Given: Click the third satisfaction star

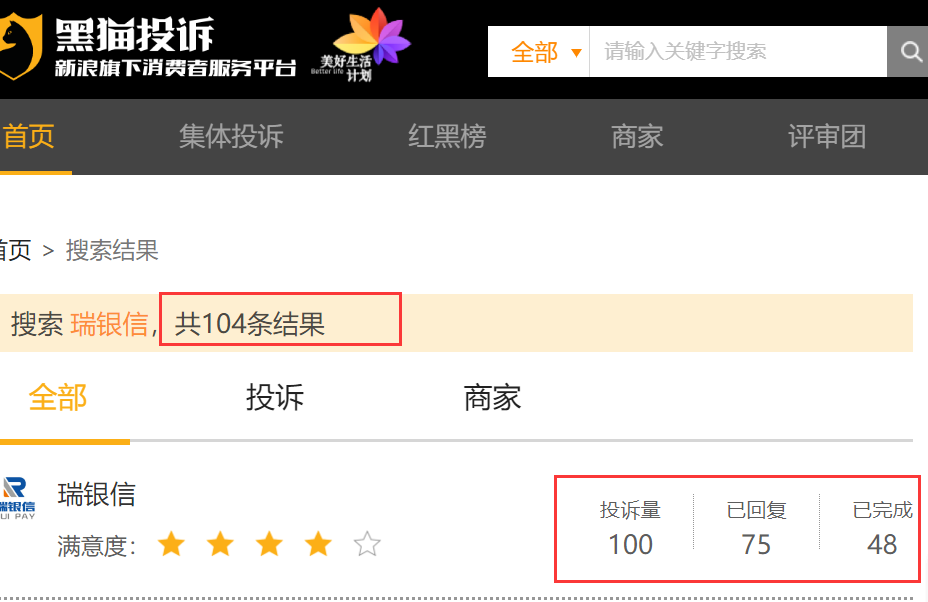Looking at the screenshot, I should click(269, 545).
